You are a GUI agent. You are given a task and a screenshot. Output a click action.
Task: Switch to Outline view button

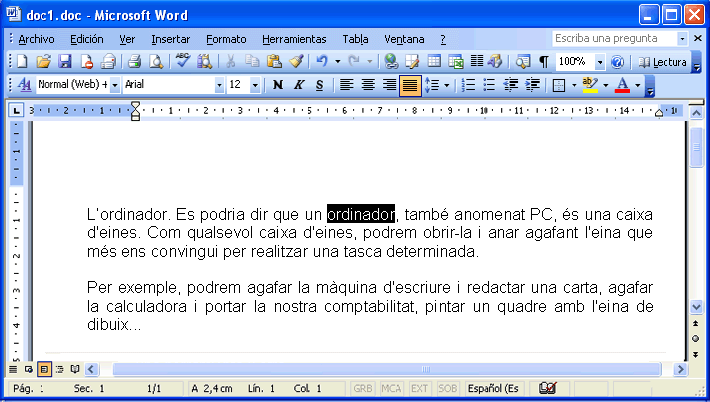[x=59, y=369]
